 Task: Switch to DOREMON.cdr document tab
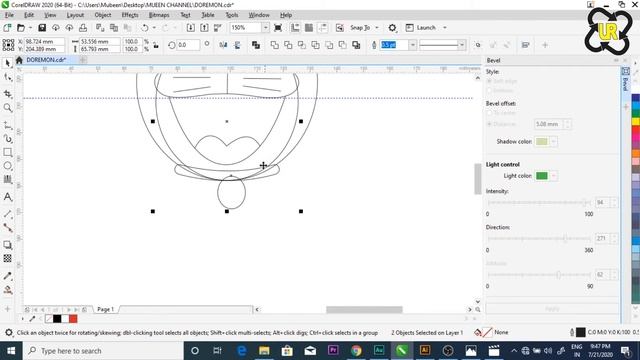[46, 60]
